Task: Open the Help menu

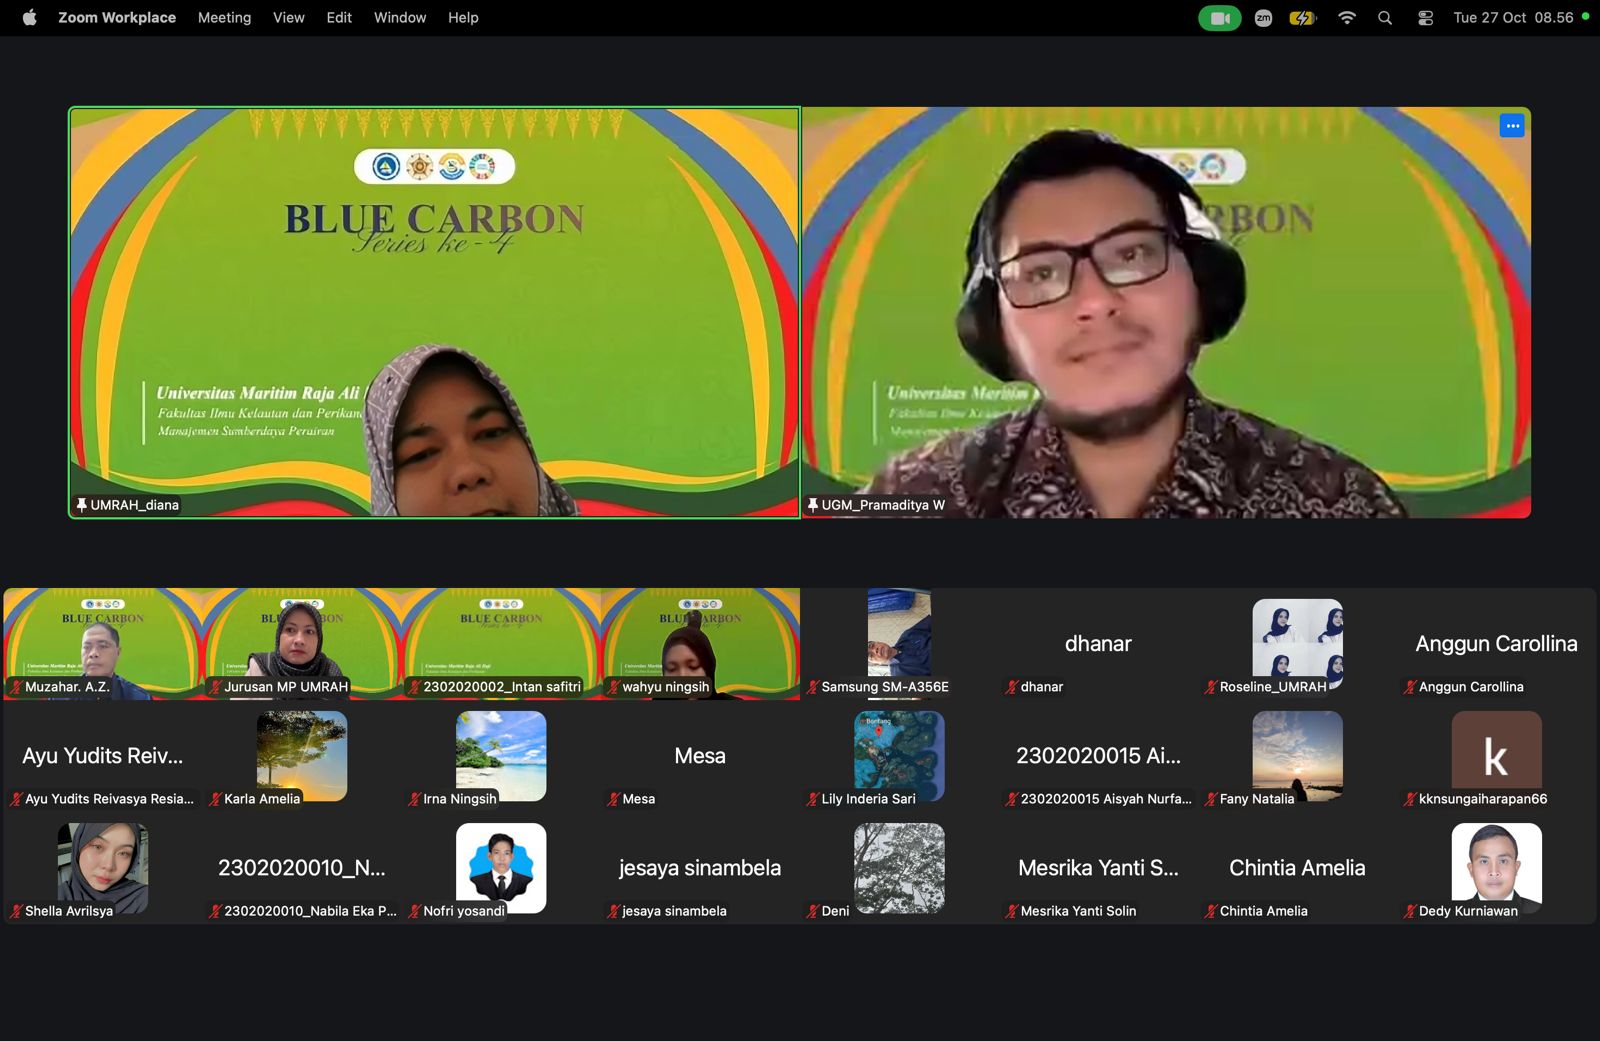Action: pyautogui.click(x=463, y=17)
